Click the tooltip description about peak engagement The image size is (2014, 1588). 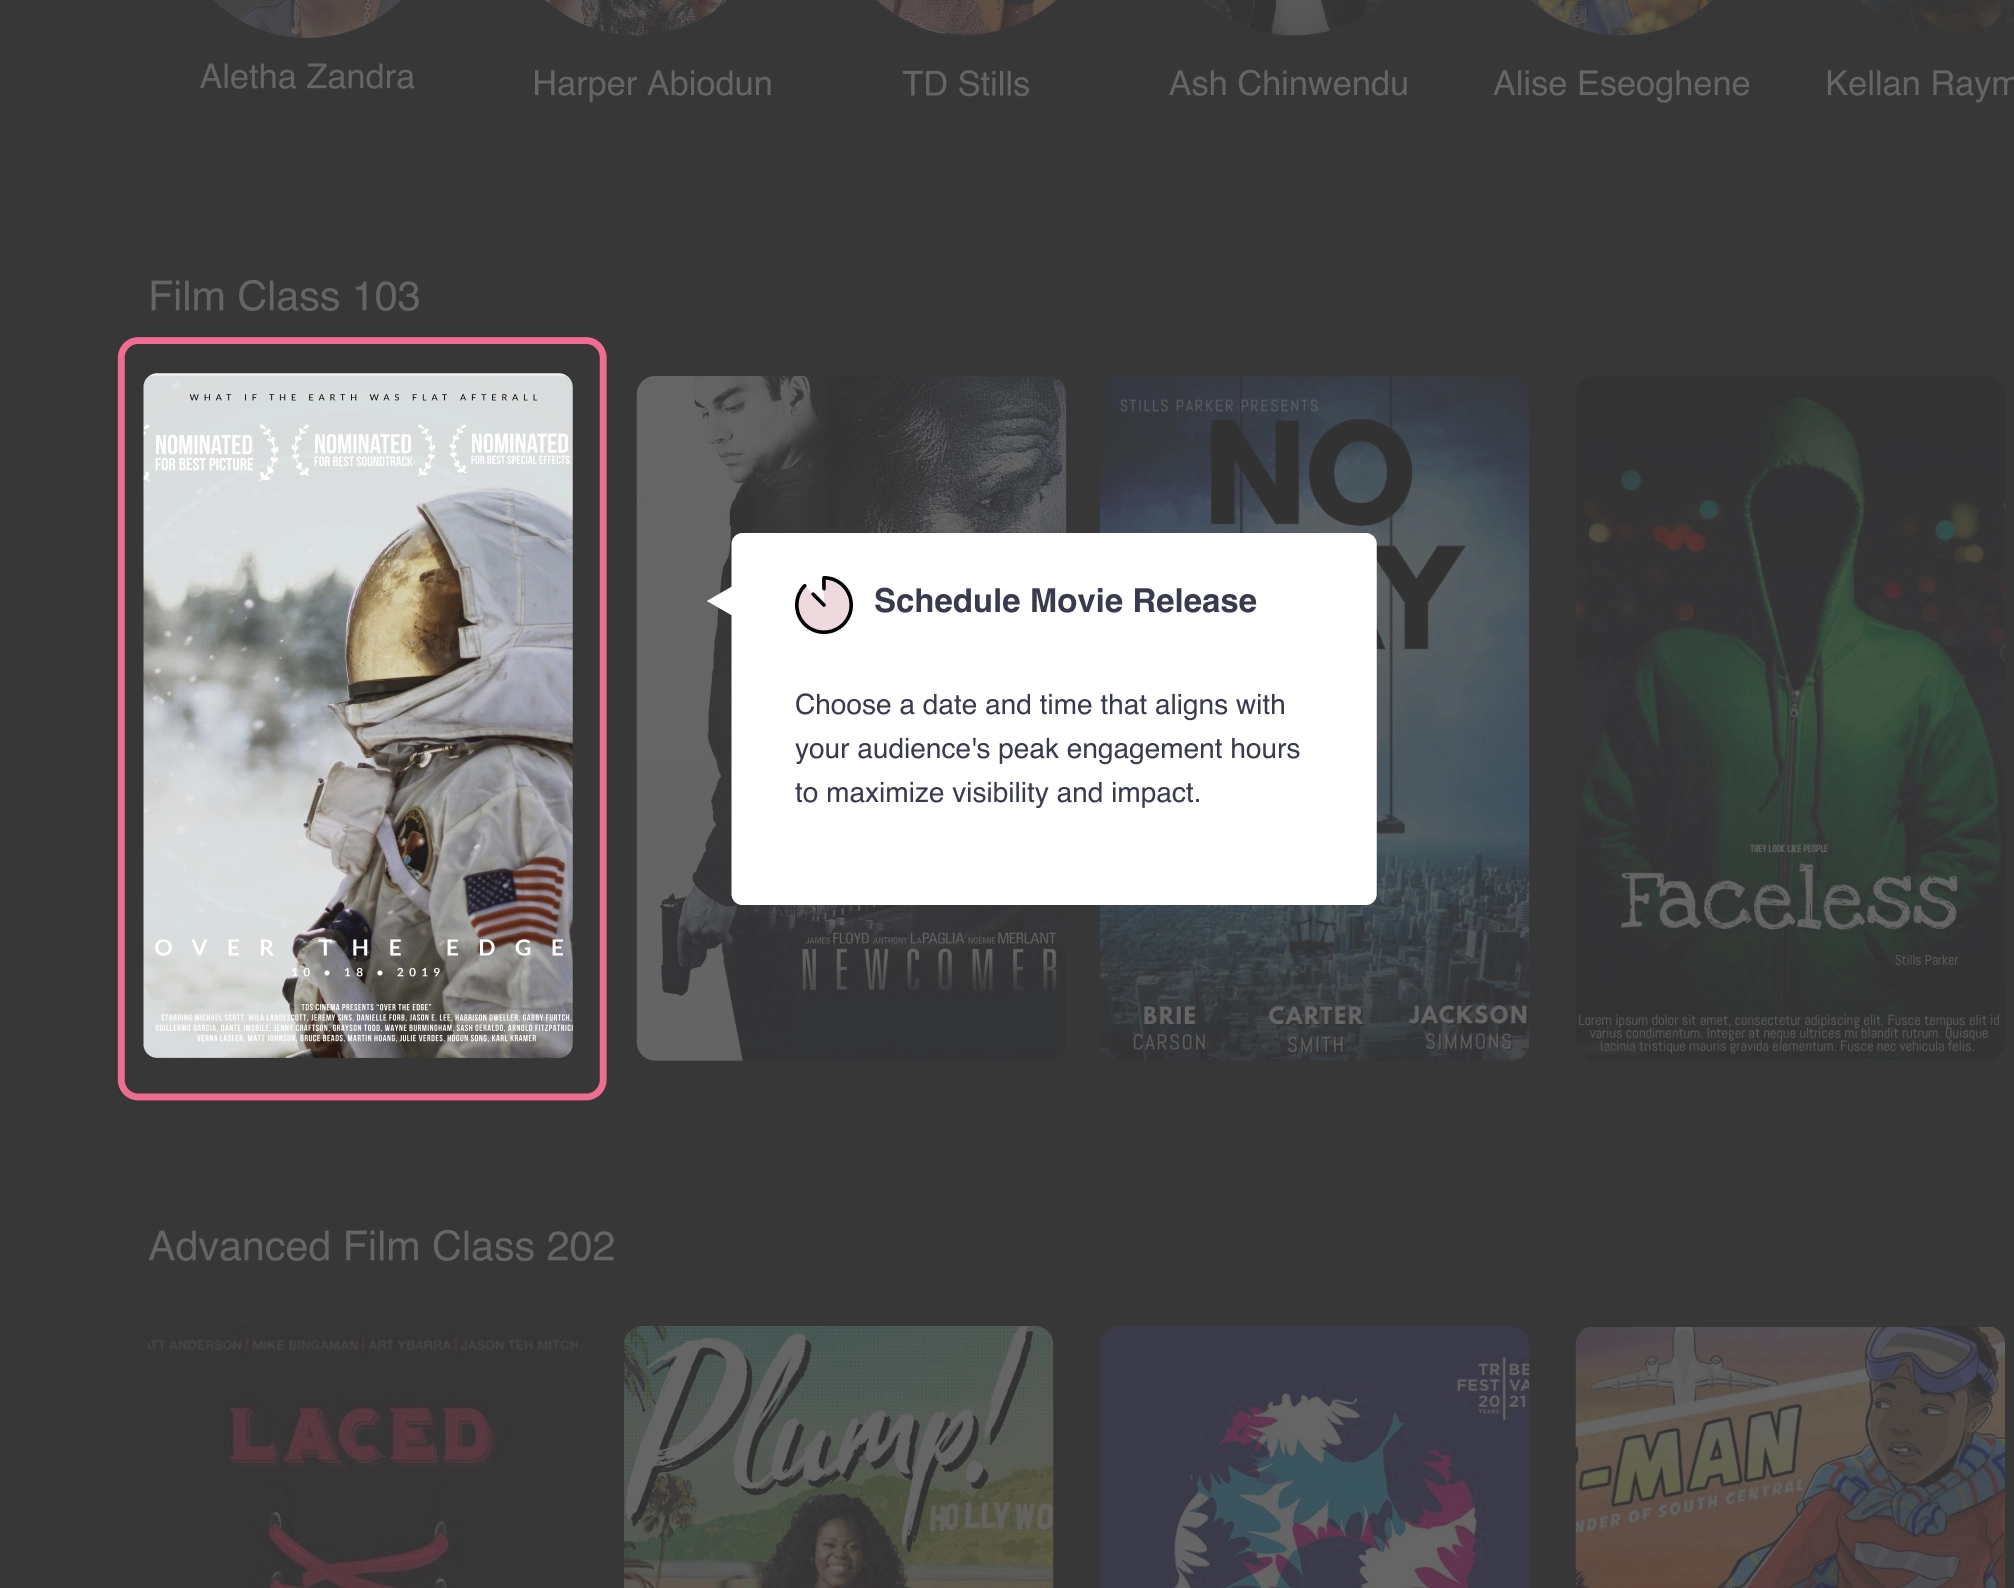1047,749
